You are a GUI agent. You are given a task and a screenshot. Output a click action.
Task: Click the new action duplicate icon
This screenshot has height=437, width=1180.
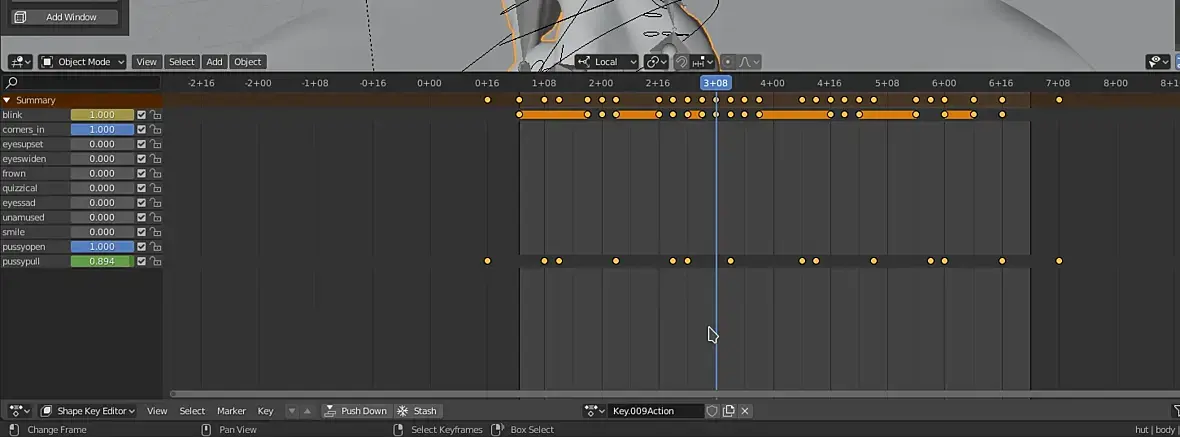(728, 411)
